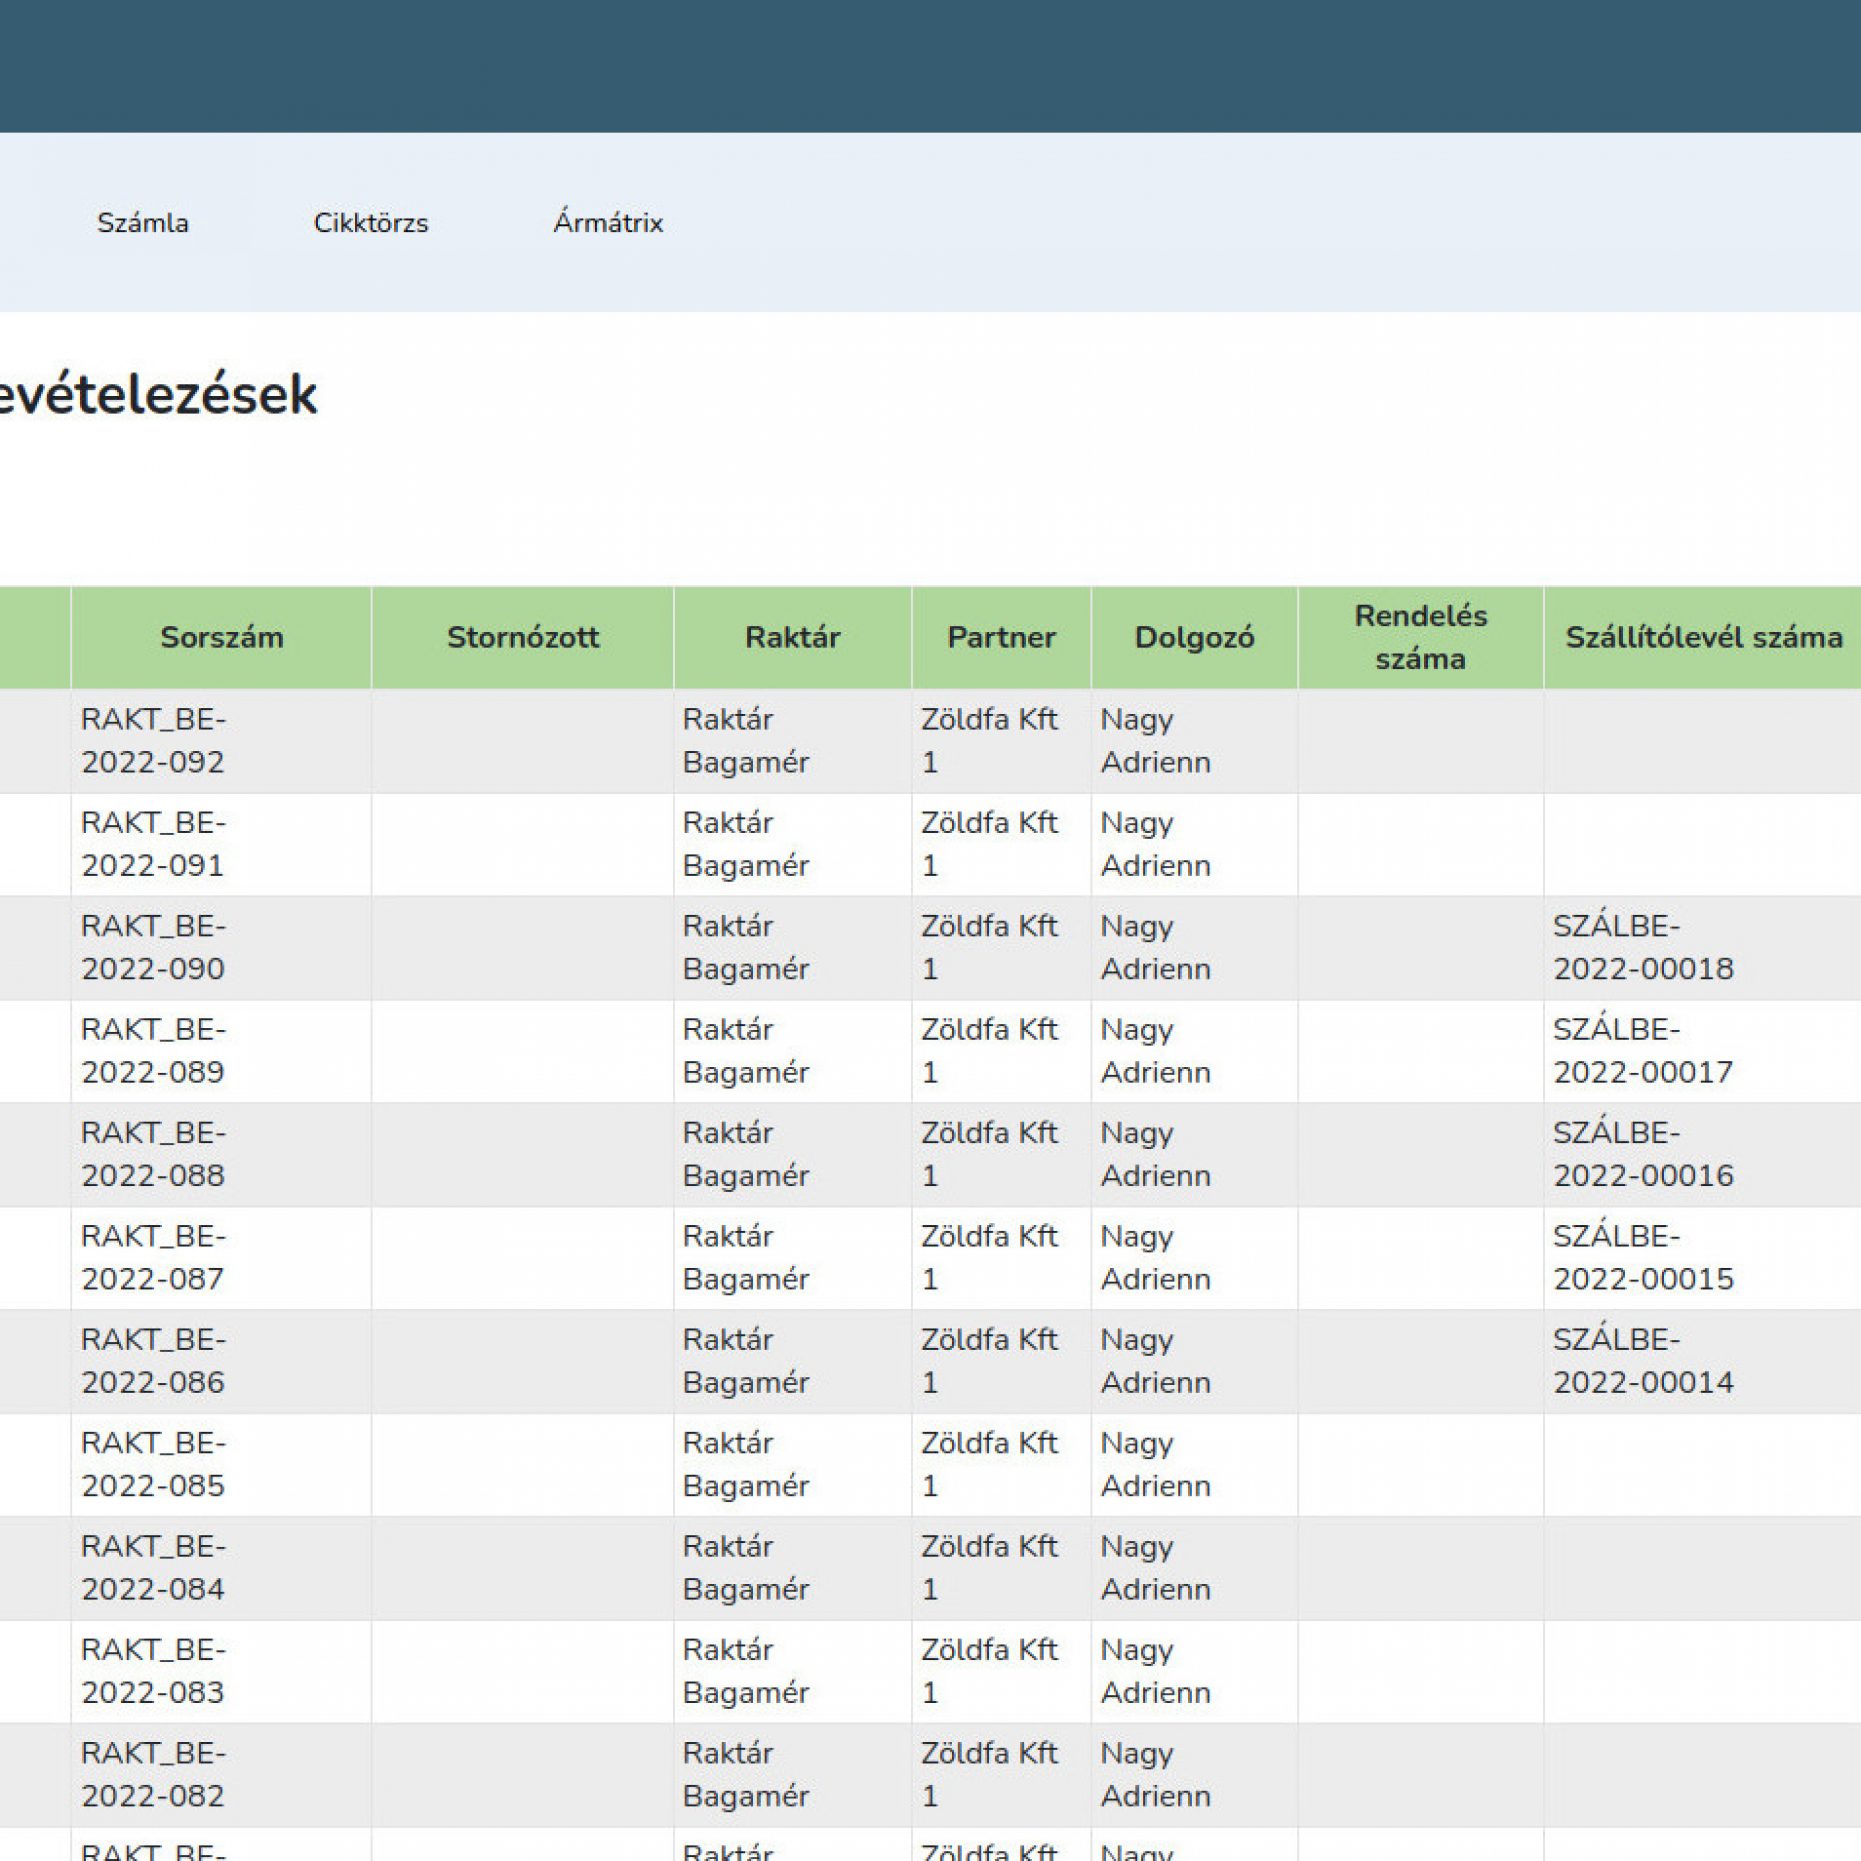This screenshot has height=1861, width=1861.
Task: Sort by the Dolgozó column header
Action: point(1194,637)
